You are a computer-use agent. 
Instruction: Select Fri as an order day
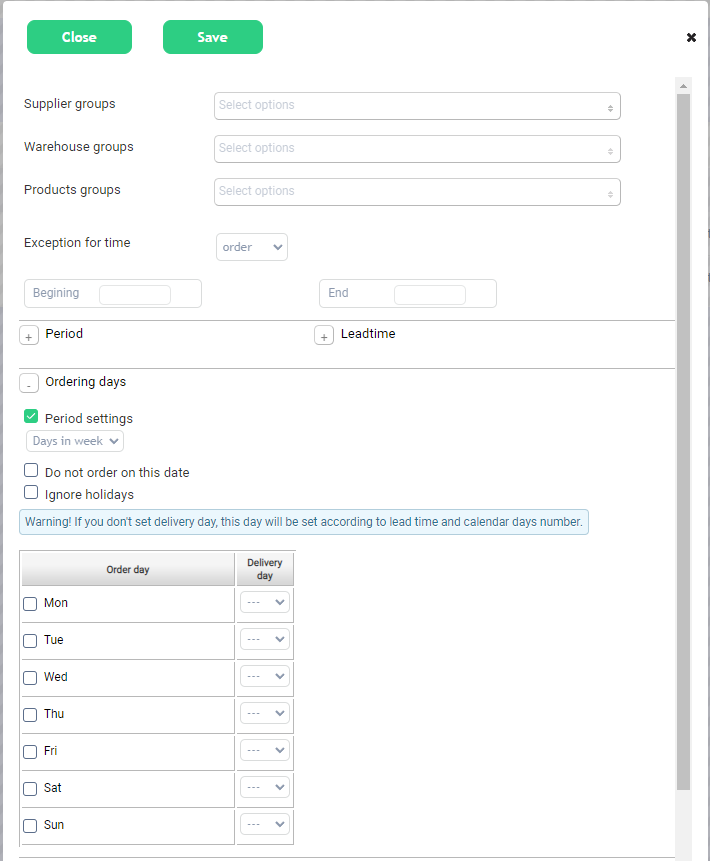tap(31, 752)
